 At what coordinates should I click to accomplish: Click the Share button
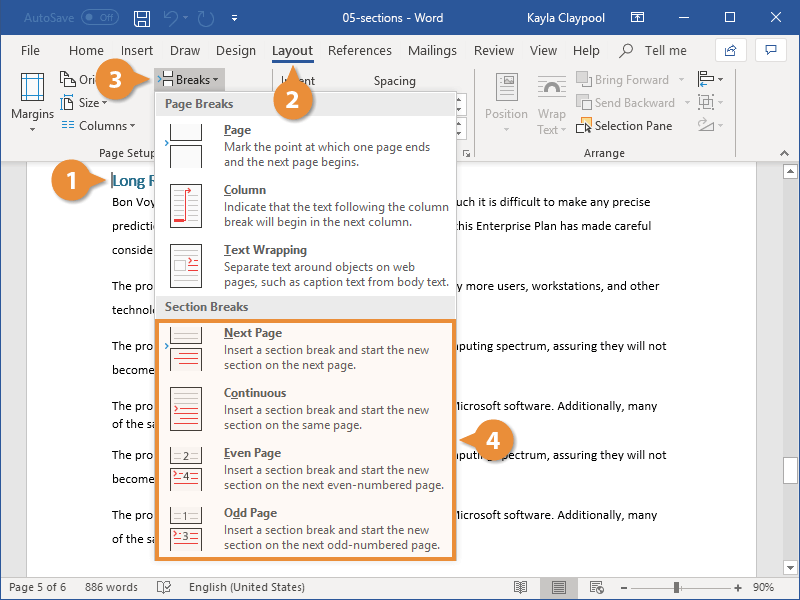pos(731,50)
